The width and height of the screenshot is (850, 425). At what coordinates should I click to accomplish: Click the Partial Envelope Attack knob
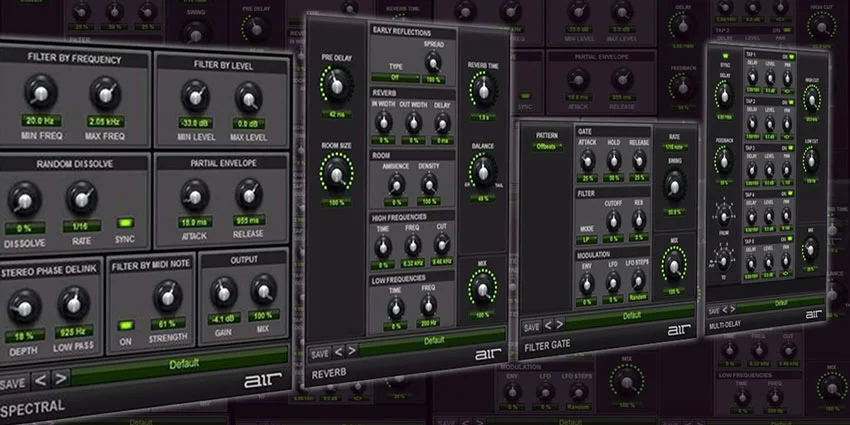pyautogui.click(x=195, y=196)
